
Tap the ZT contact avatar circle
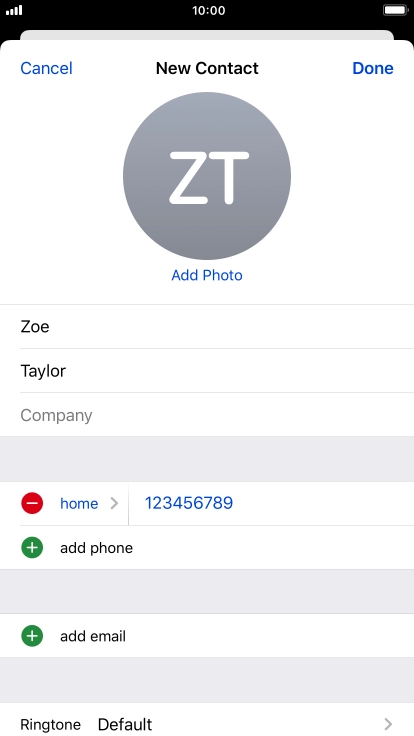207,176
